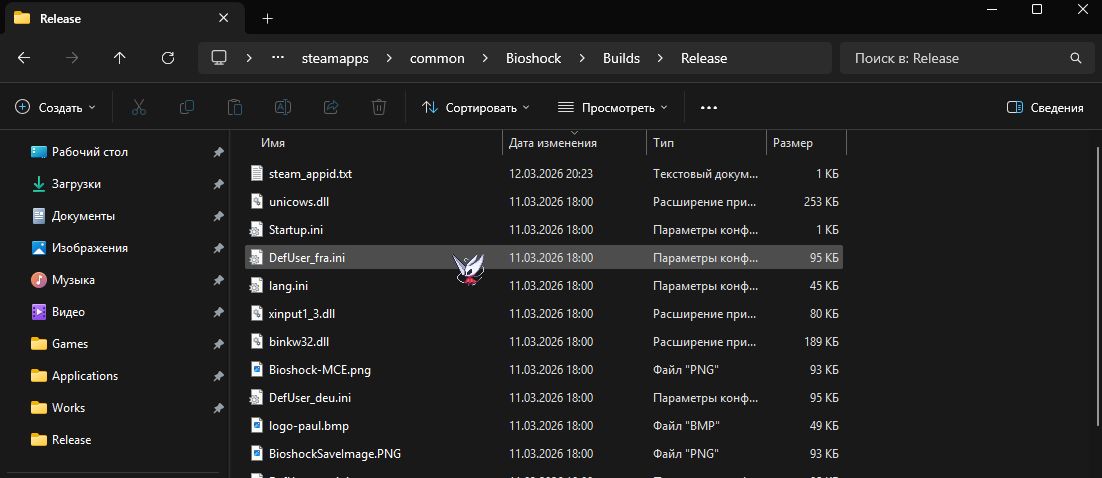Open Загрузки in sidebar
Image resolution: width=1102 pixels, height=478 pixels.
click(x=76, y=184)
